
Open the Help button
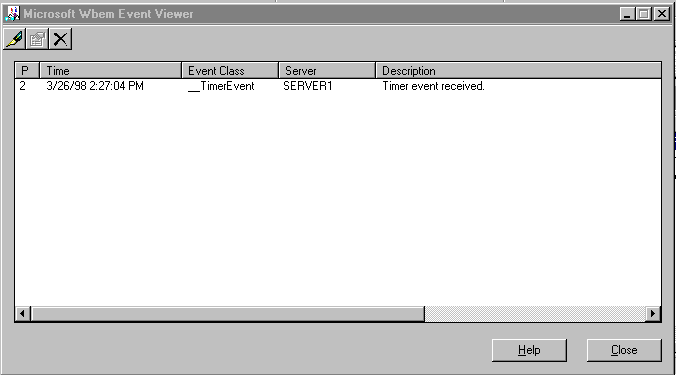coord(529,350)
